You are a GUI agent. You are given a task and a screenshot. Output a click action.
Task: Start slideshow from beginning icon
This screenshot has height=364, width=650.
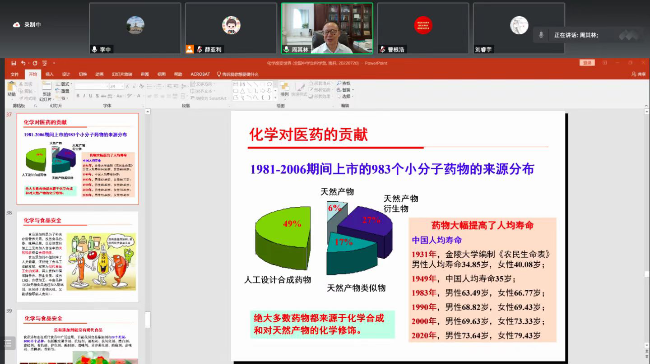point(44,63)
